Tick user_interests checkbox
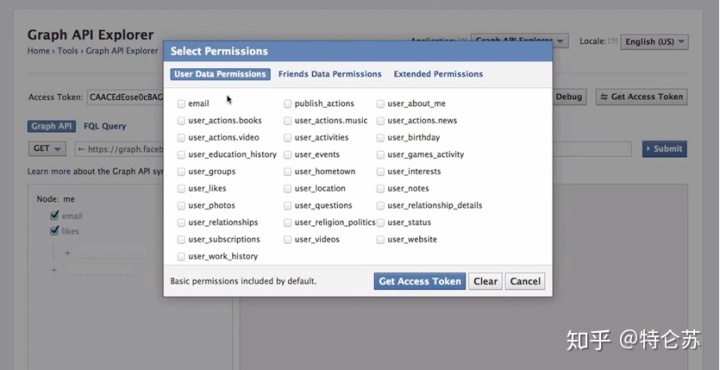This screenshot has width=720, height=370. click(380, 172)
